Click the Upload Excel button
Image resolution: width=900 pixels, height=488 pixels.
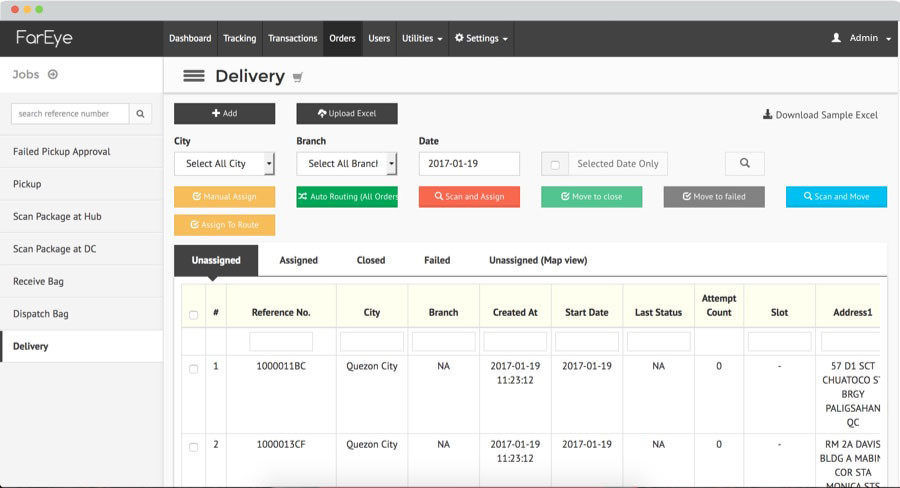pyautogui.click(x=346, y=114)
